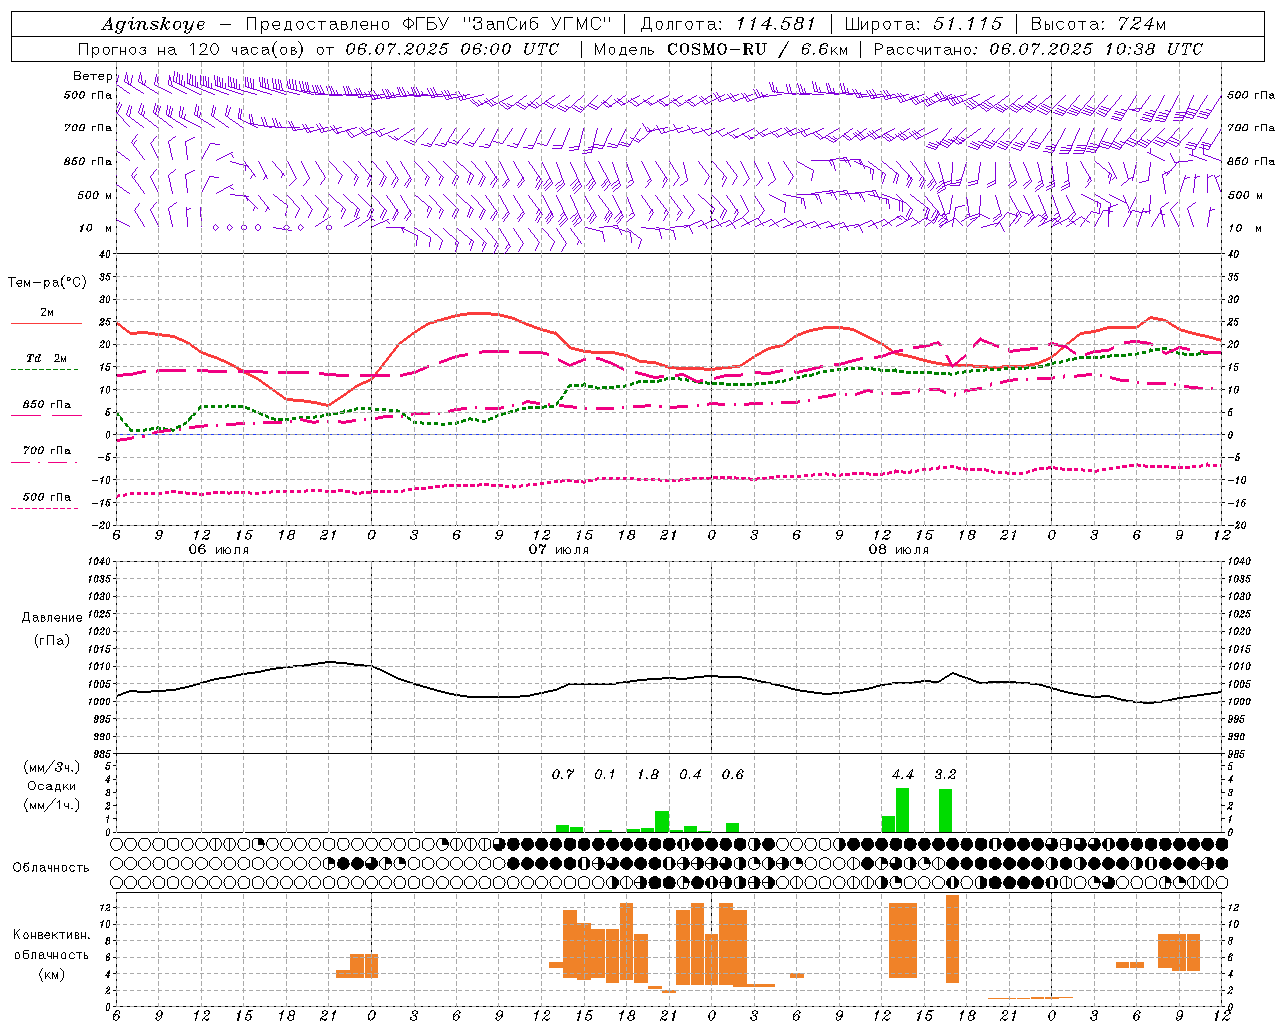Click the date label 06 июля

tap(220, 550)
